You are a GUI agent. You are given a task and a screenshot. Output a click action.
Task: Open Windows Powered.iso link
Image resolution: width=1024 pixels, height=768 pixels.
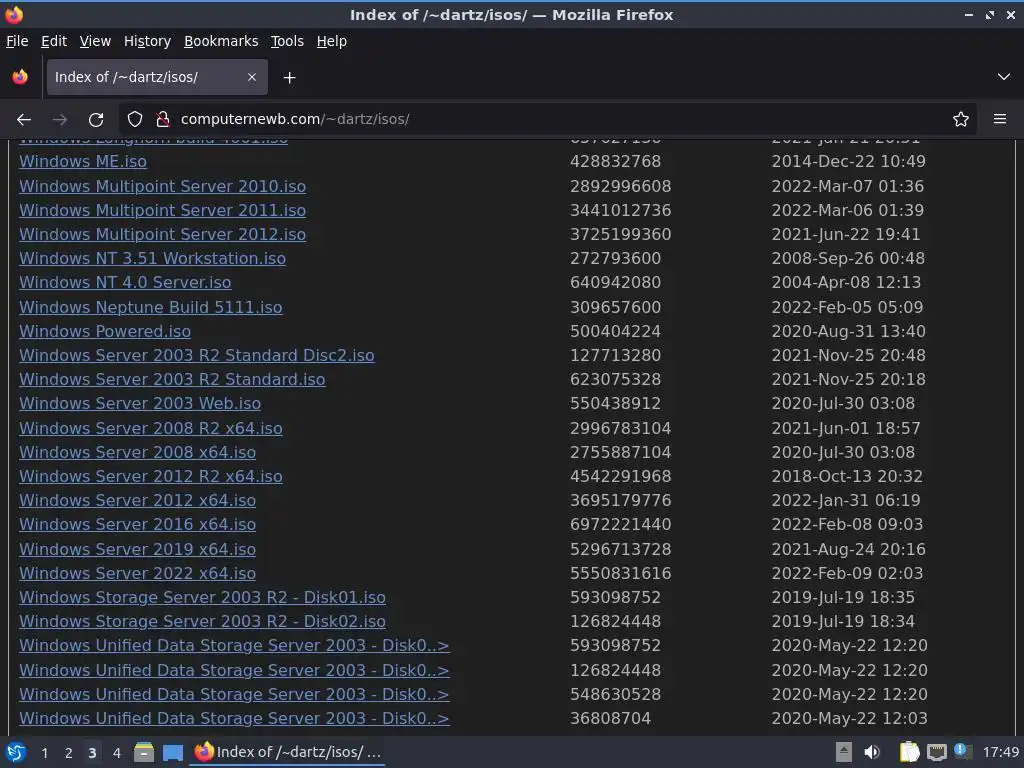click(105, 332)
